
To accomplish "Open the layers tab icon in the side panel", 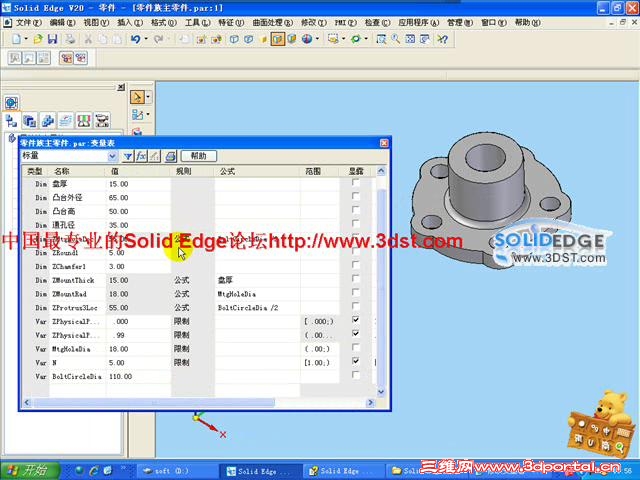I will pyautogui.click(x=66, y=120).
